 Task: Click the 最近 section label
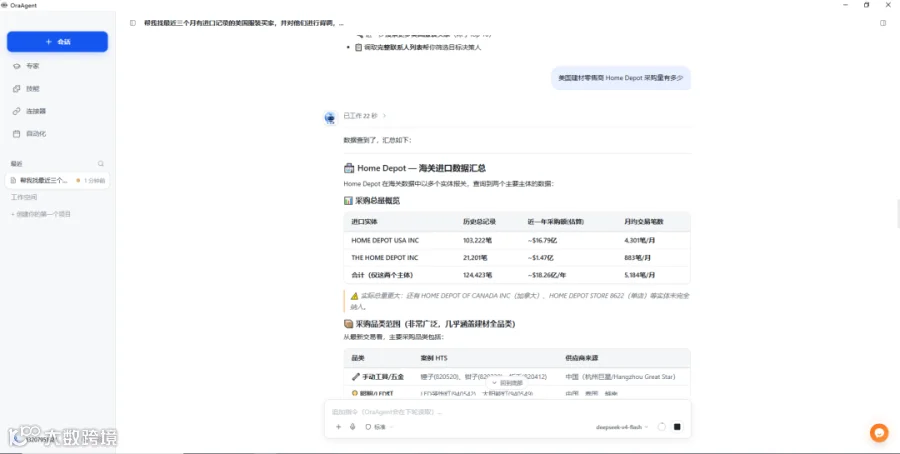coord(16,164)
